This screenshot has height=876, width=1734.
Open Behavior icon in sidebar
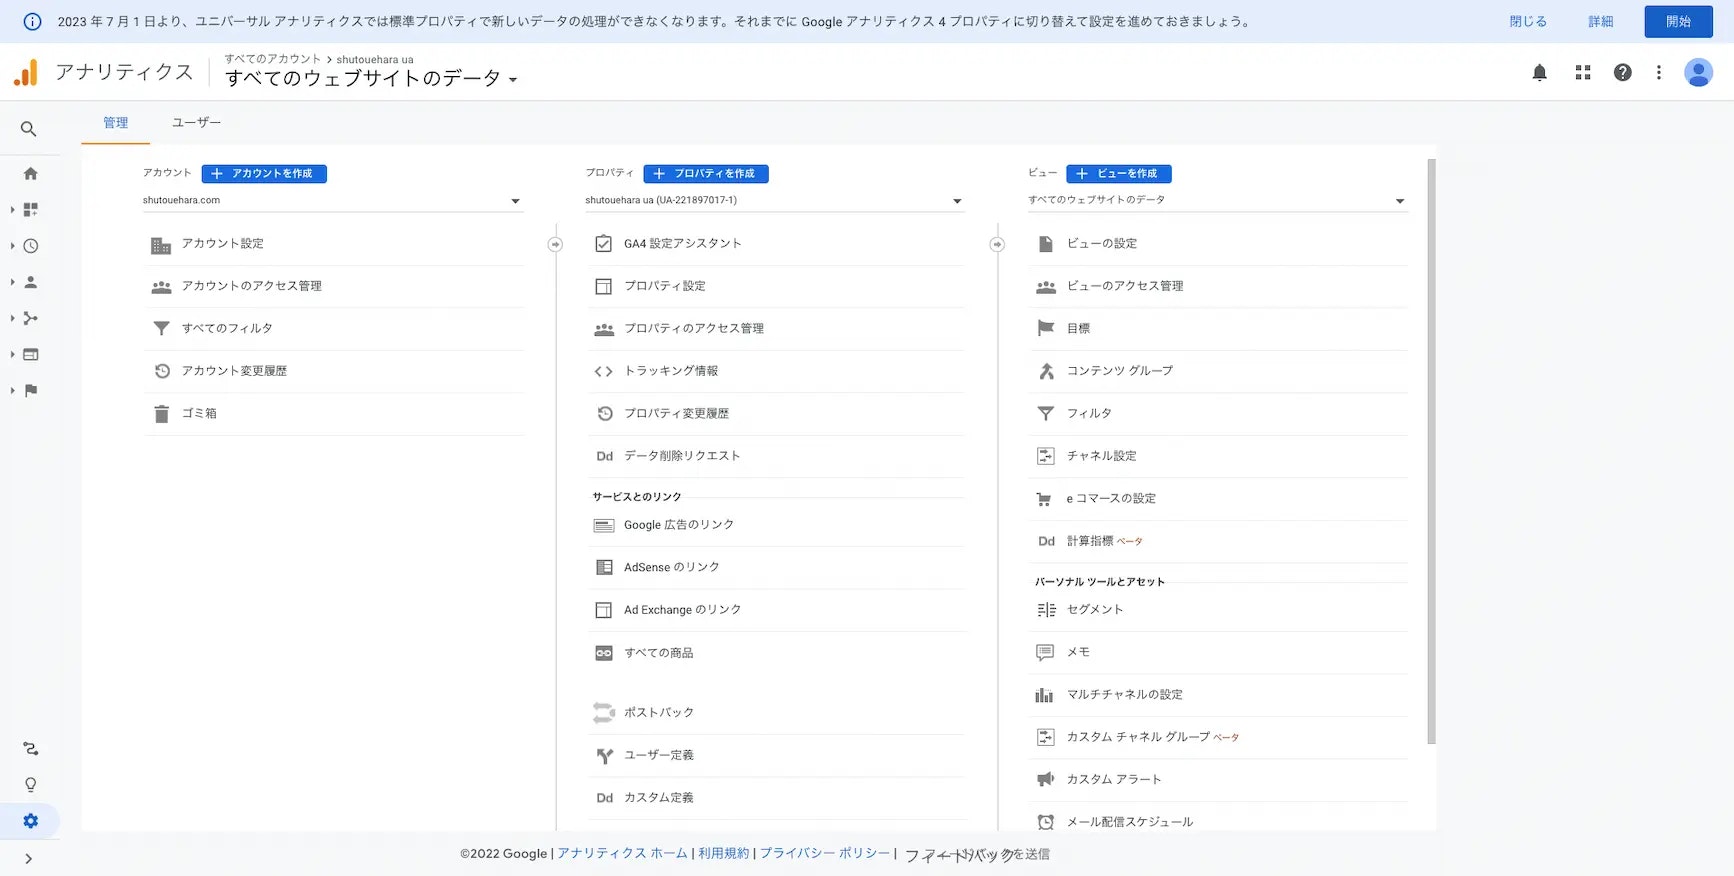pyautogui.click(x=31, y=354)
